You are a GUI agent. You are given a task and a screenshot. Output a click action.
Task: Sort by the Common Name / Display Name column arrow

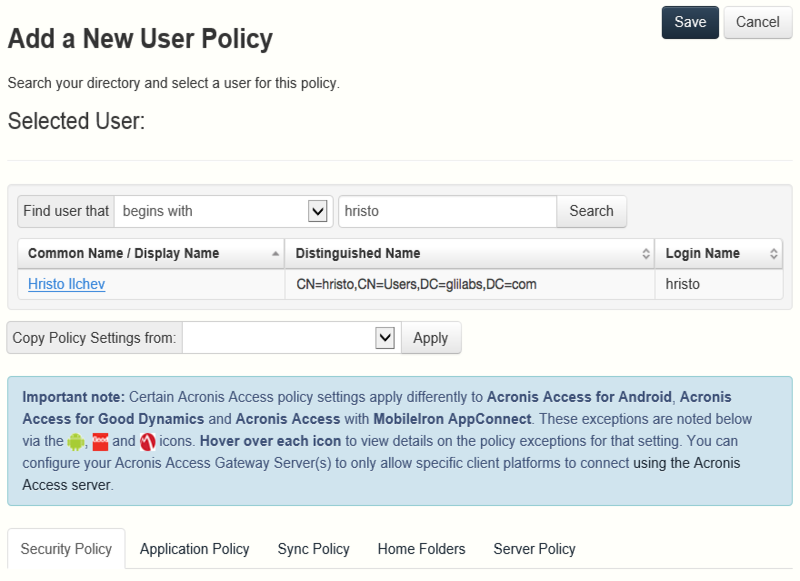tap(276, 253)
